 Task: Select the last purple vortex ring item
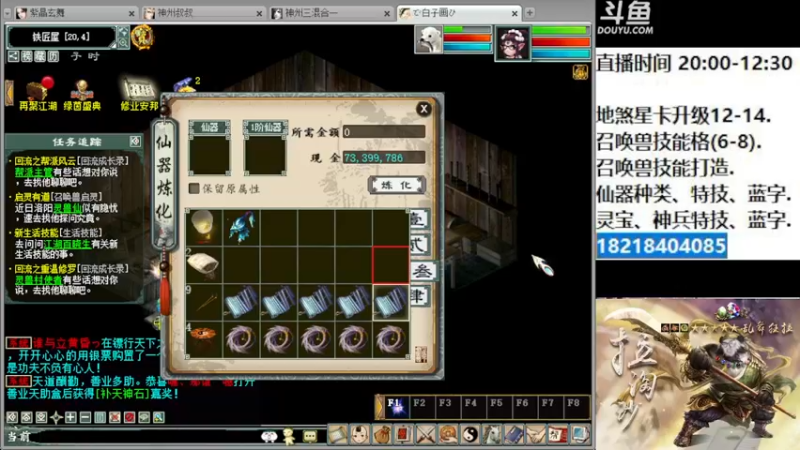pos(391,339)
